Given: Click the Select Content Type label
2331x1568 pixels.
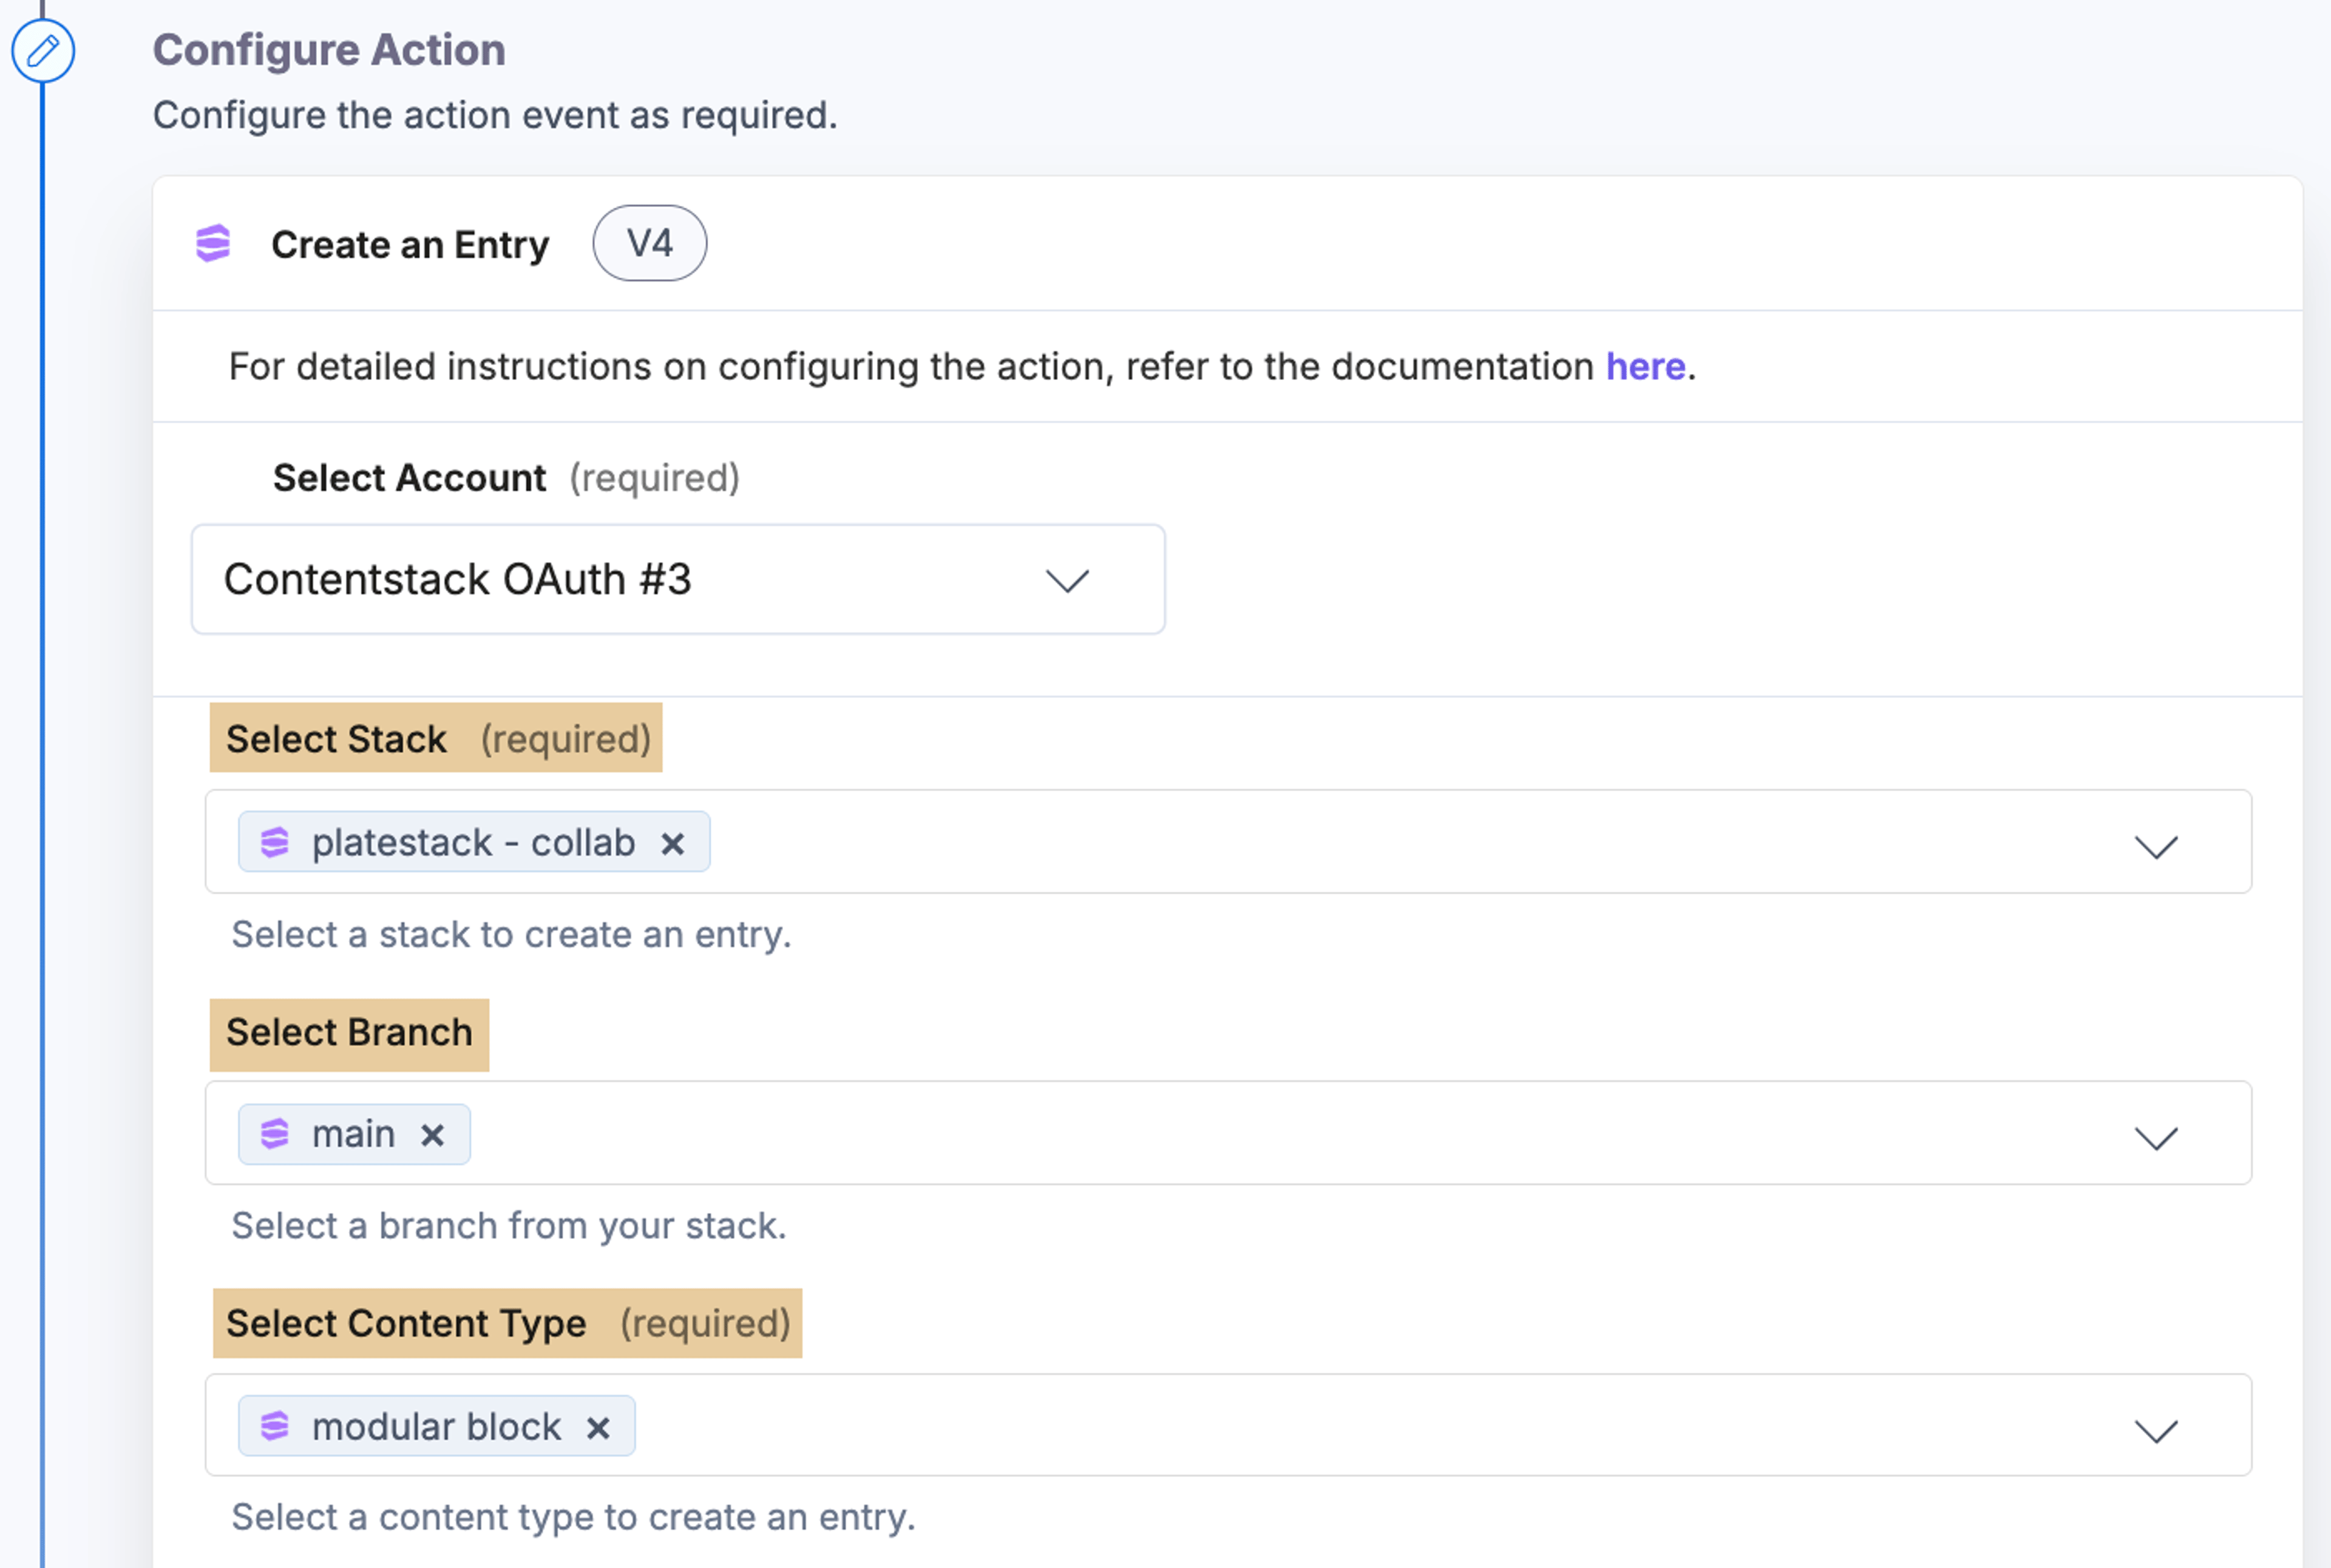Looking at the screenshot, I should pos(406,1324).
